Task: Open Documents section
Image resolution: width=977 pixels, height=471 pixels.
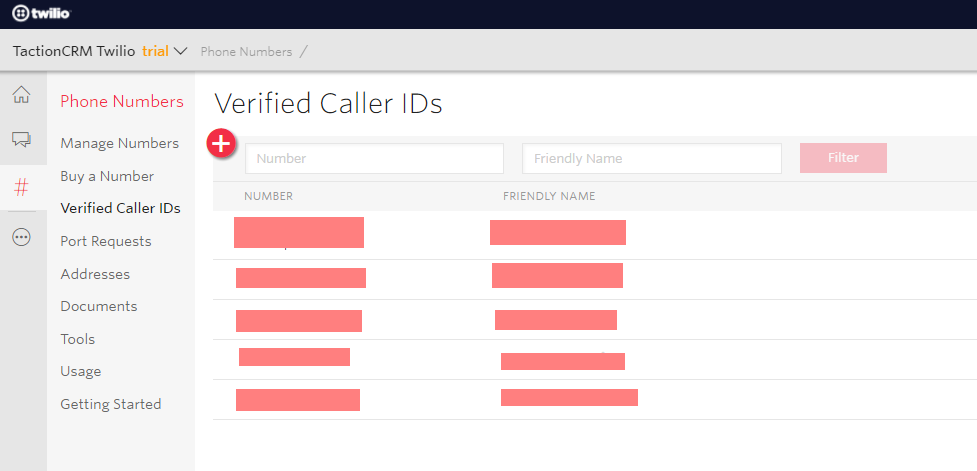Action: (x=98, y=307)
